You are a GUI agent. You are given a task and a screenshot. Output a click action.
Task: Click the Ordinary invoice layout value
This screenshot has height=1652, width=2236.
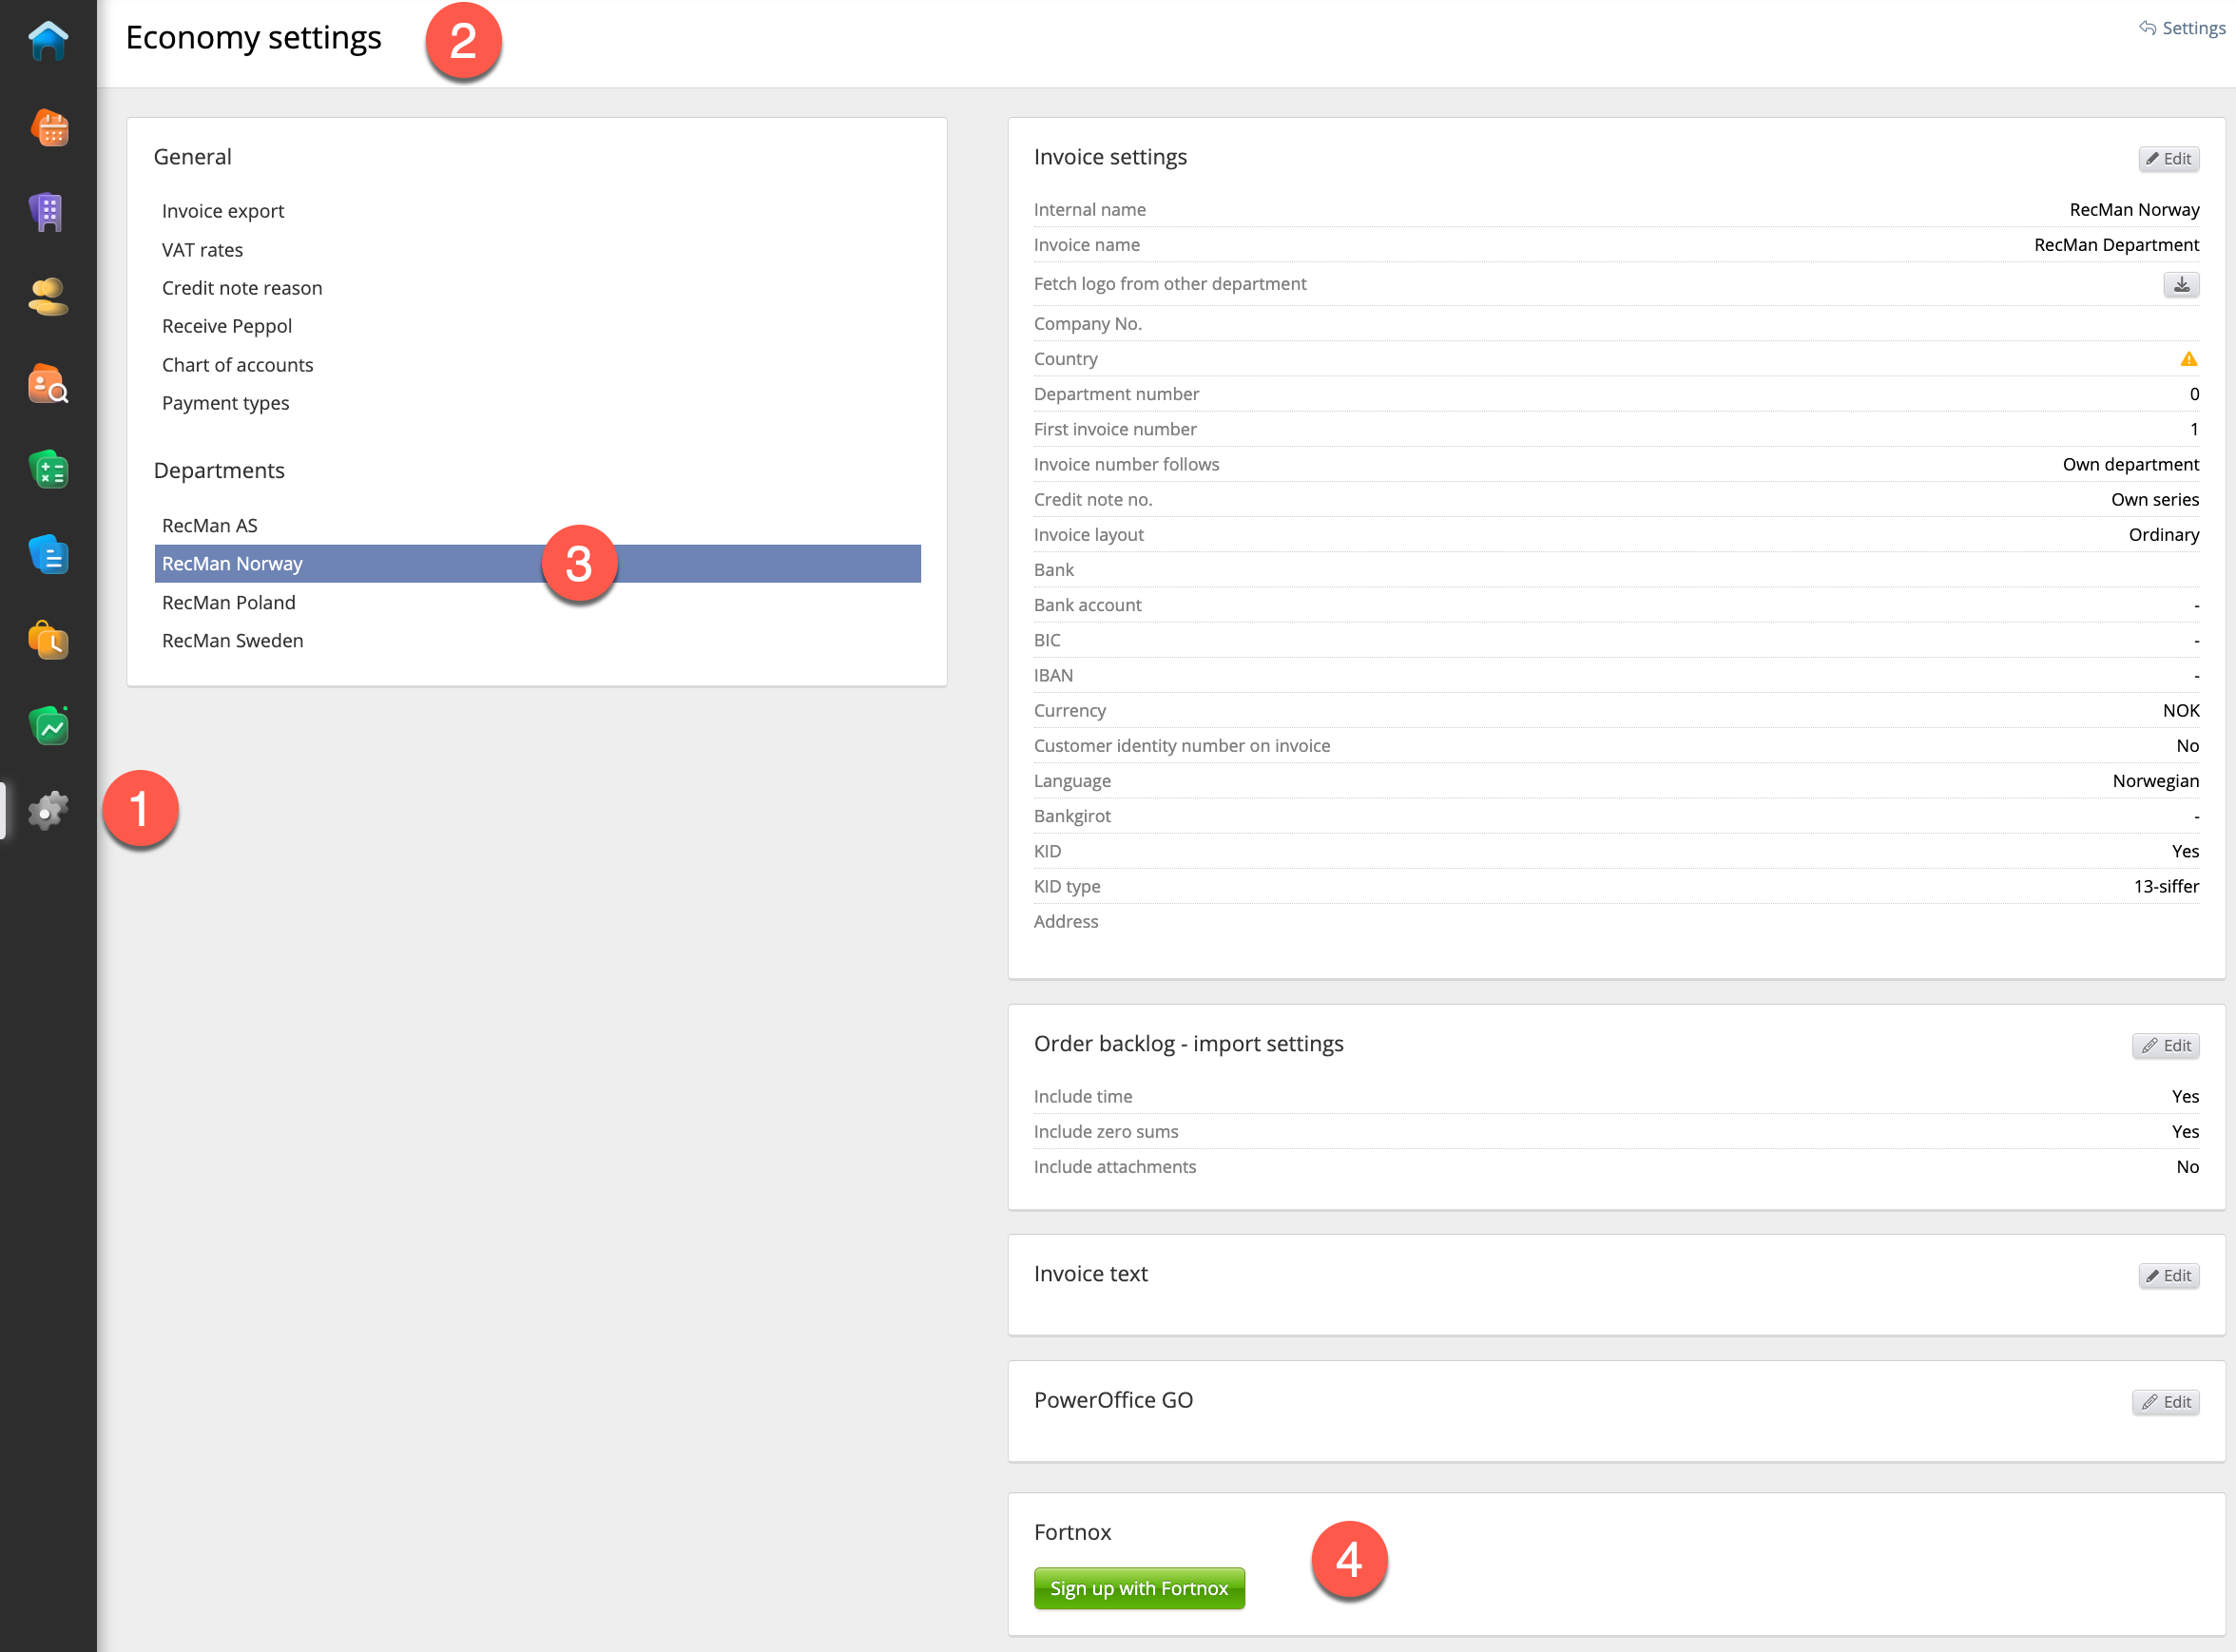pyautogui.click(x=2164, y=535)
